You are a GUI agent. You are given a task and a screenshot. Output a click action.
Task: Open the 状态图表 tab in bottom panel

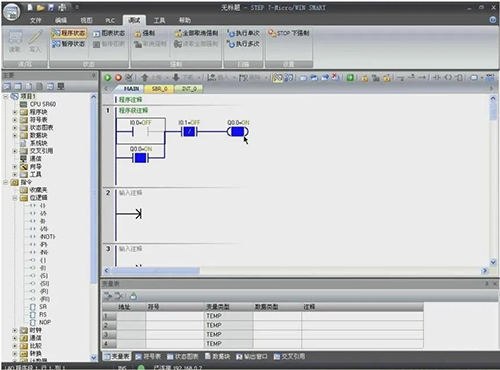pyautogui.click(x=182, y=356)
